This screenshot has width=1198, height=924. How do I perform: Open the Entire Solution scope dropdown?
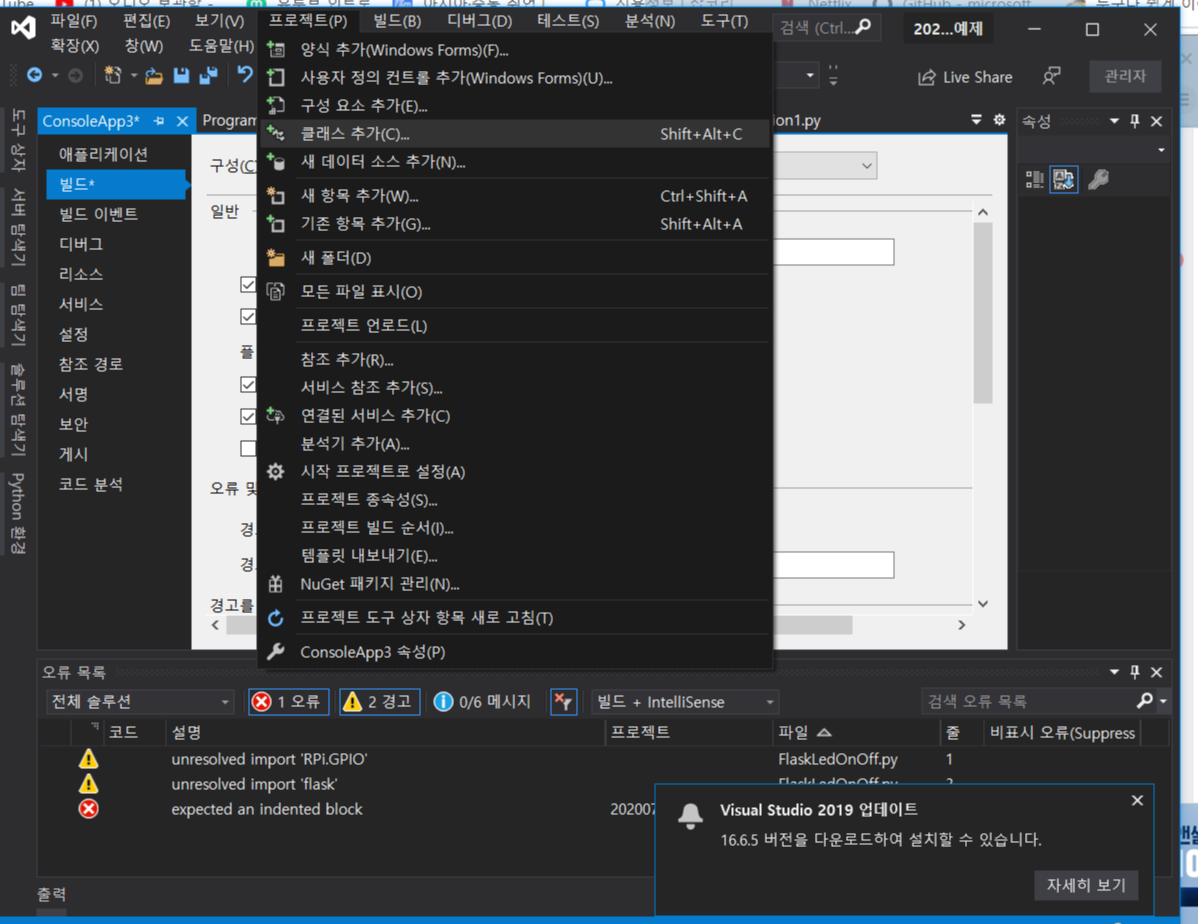[x=140, y=702]
